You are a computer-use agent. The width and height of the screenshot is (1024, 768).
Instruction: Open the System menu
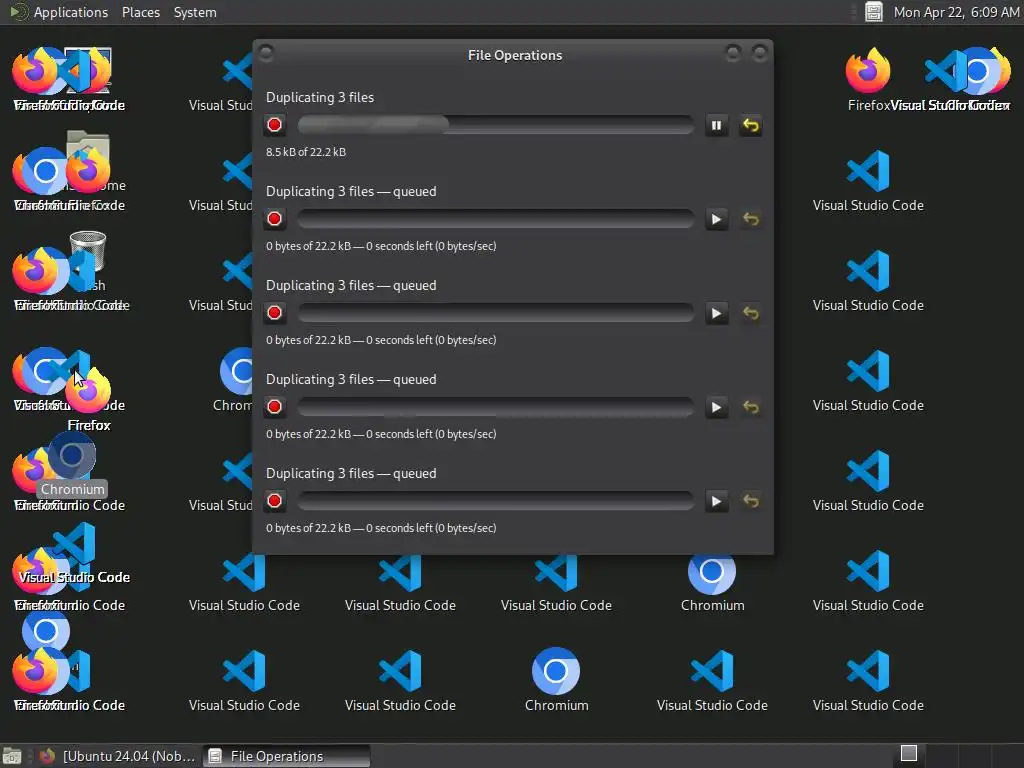(195, 12)
